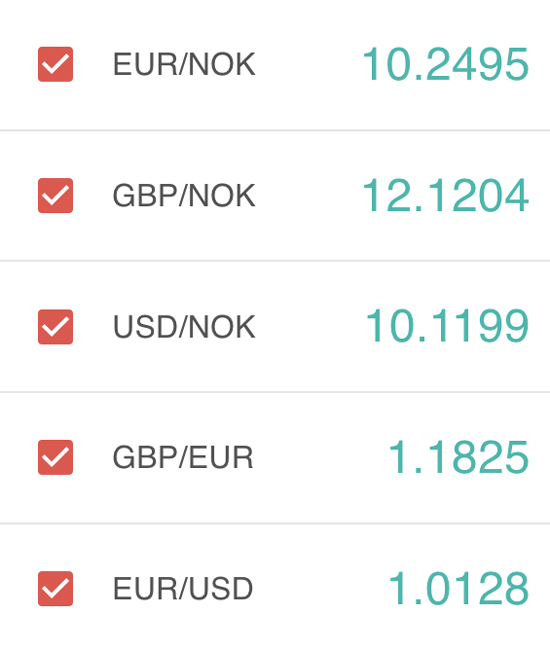Image resolution: width=550 pixels, height=650 pixels.
Task: Click the white checkmark beside EUR/NOK
Action: pos(56,64)
